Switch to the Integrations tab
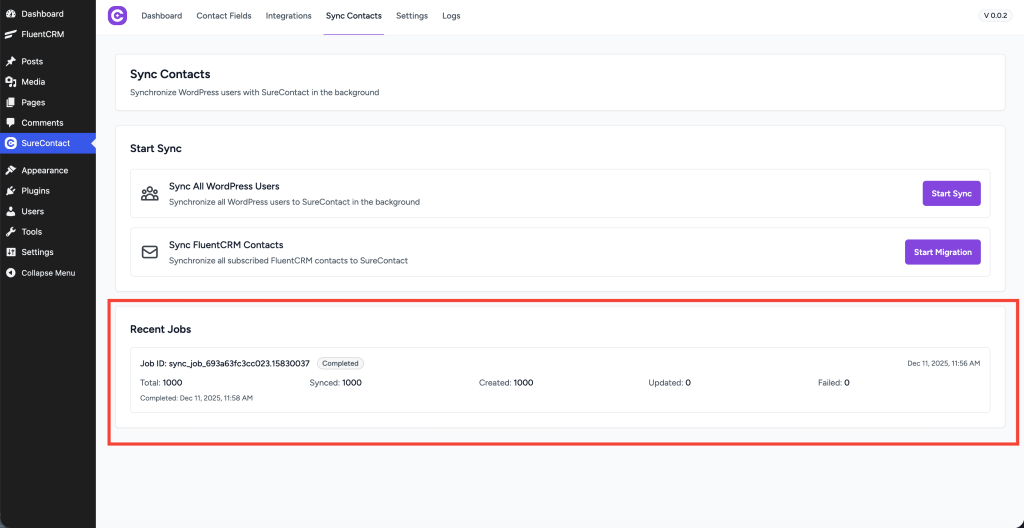1024x528 pixels. coord(288,16)
